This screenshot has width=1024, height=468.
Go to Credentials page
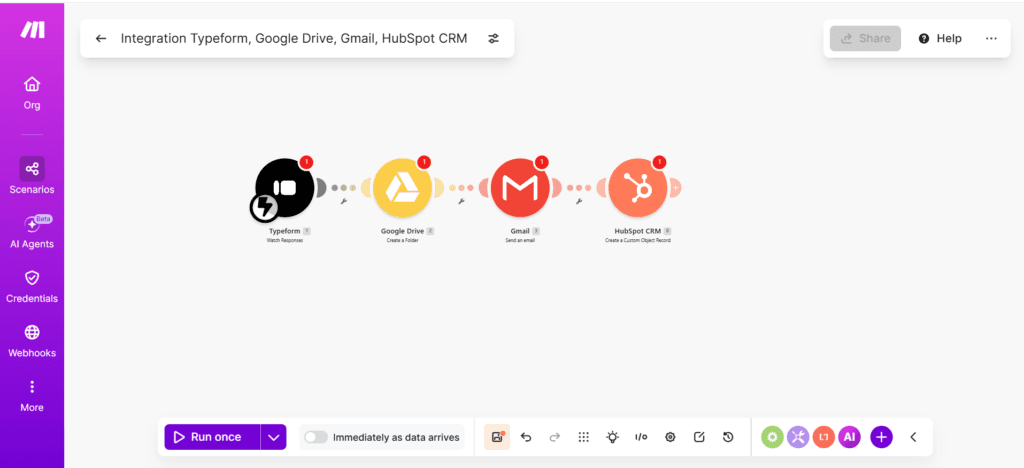click(x=32, y=287)
